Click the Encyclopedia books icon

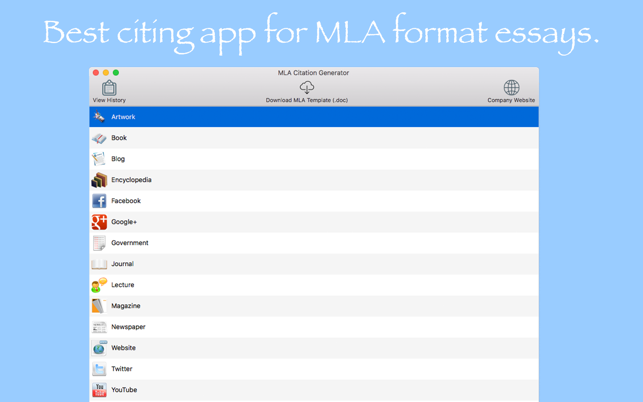tap(99, 180)
